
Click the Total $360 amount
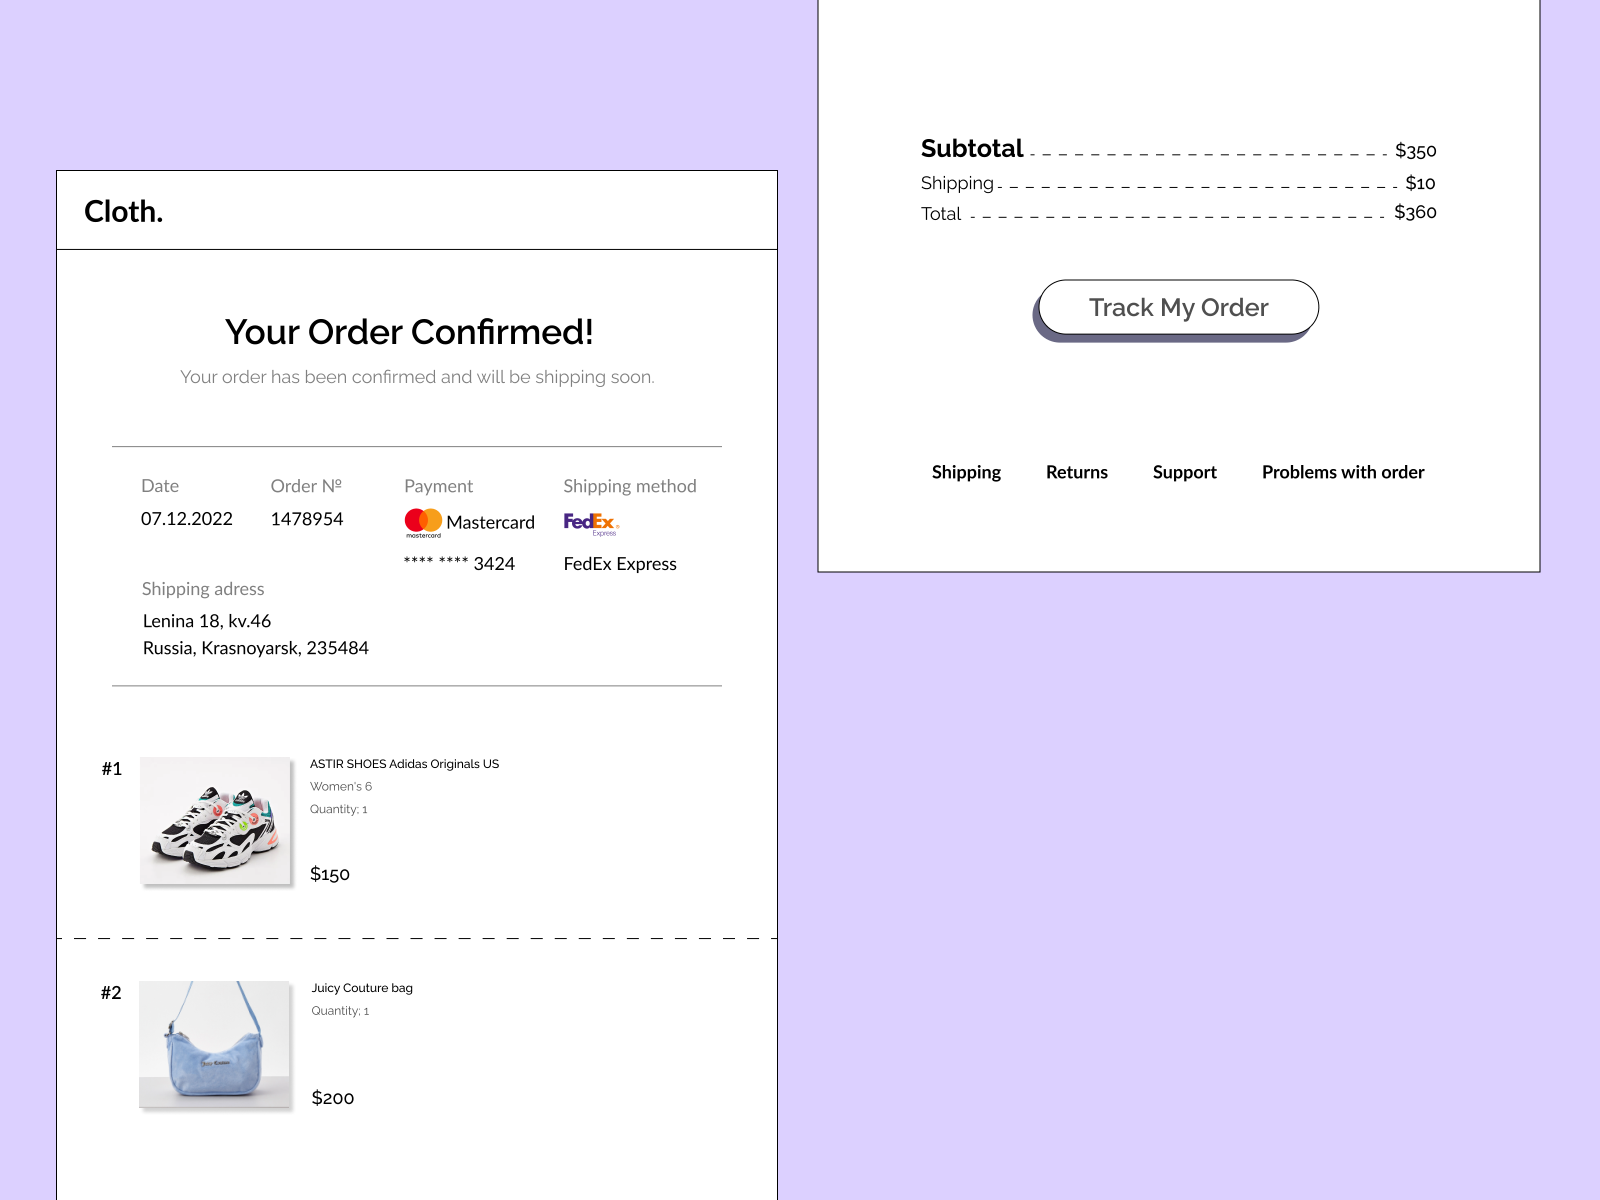1414,212
